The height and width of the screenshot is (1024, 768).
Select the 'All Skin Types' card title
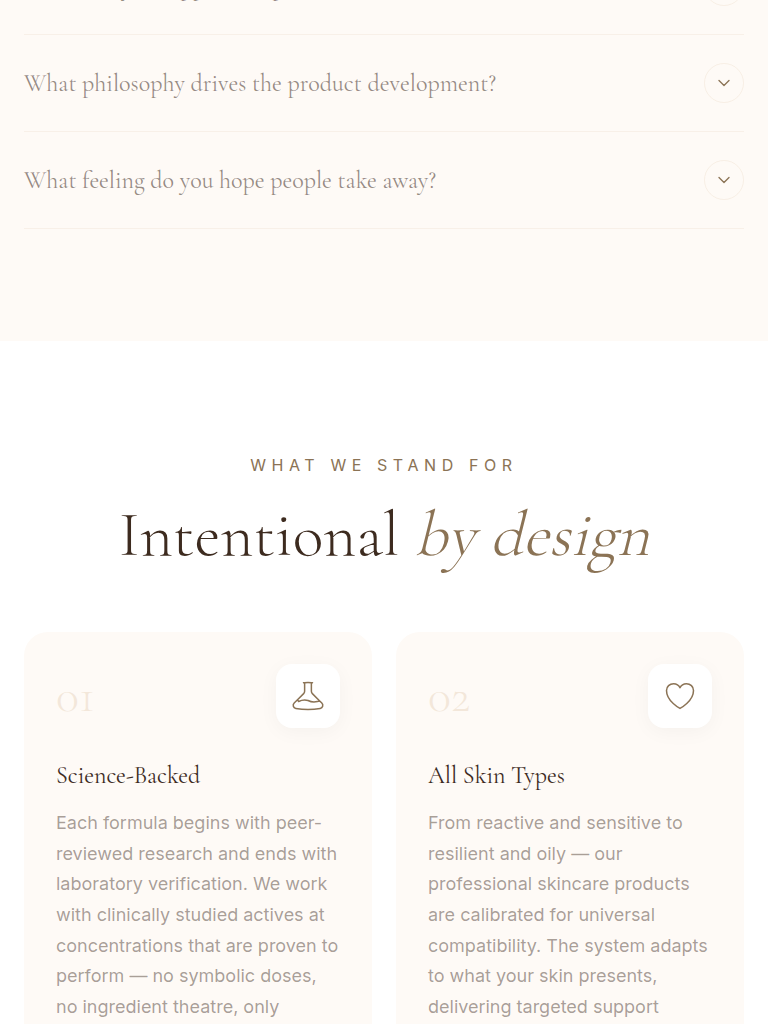(496, 775)
